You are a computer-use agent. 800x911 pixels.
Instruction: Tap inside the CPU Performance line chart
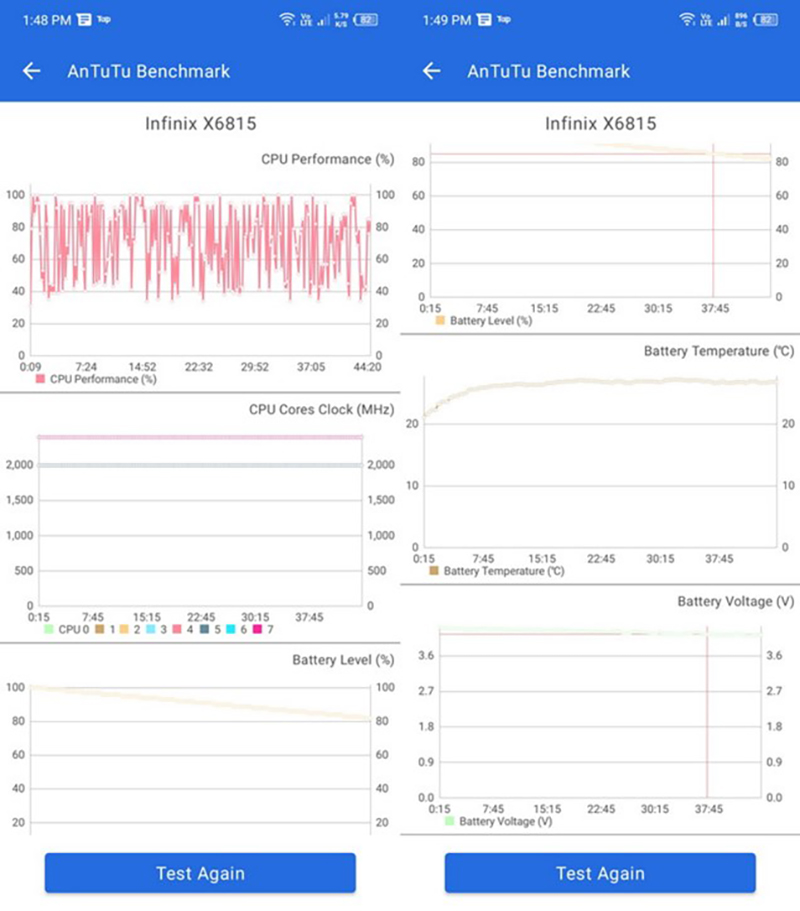(200, 270)
